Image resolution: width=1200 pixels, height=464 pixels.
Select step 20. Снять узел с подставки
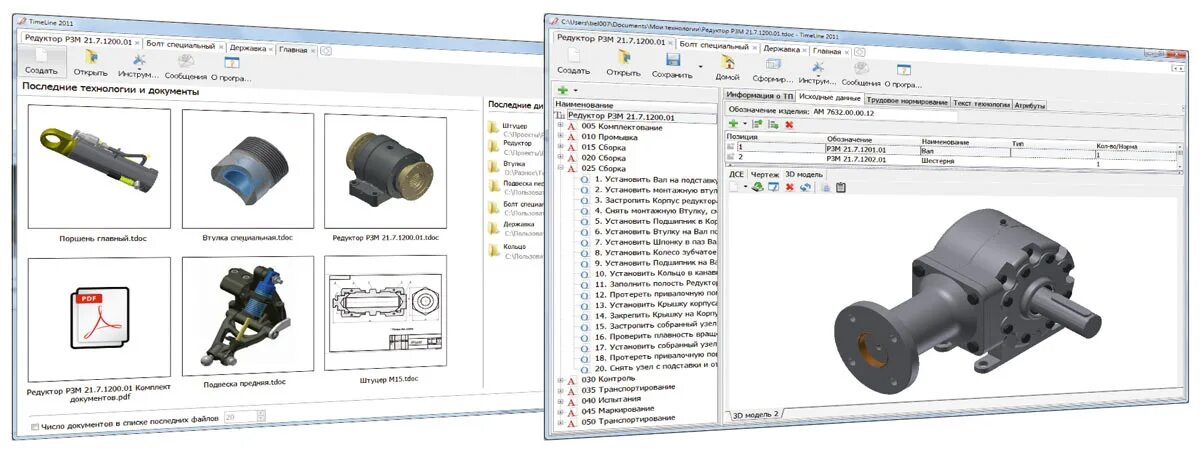point(657,368)
